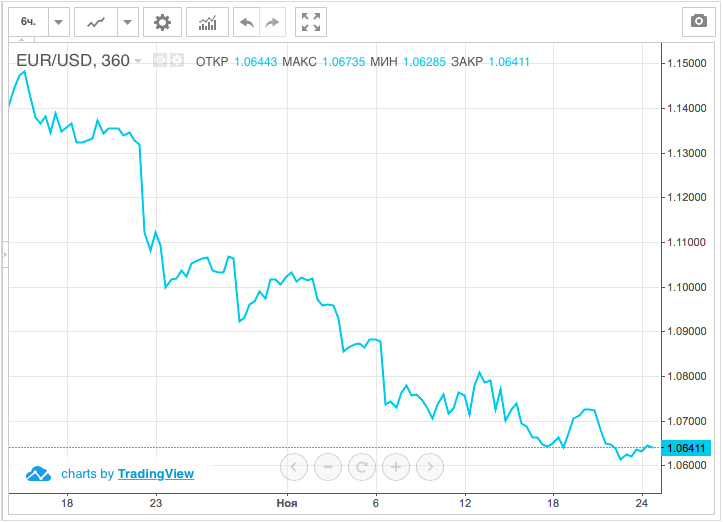The width and height of the screenshot is (723, 522).
Task: Open chart properties with the gear icon
Action: tap(162, 21)
